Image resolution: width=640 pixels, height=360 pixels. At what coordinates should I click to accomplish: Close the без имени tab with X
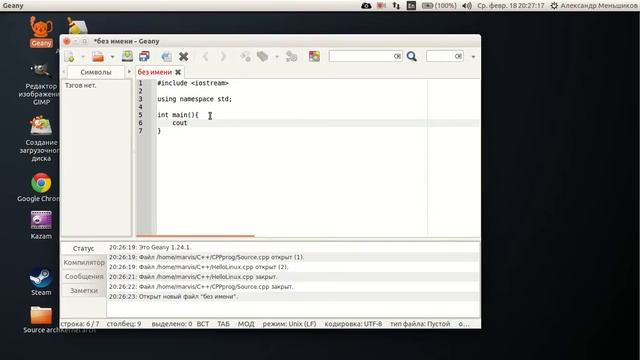(x=178, y=72)
